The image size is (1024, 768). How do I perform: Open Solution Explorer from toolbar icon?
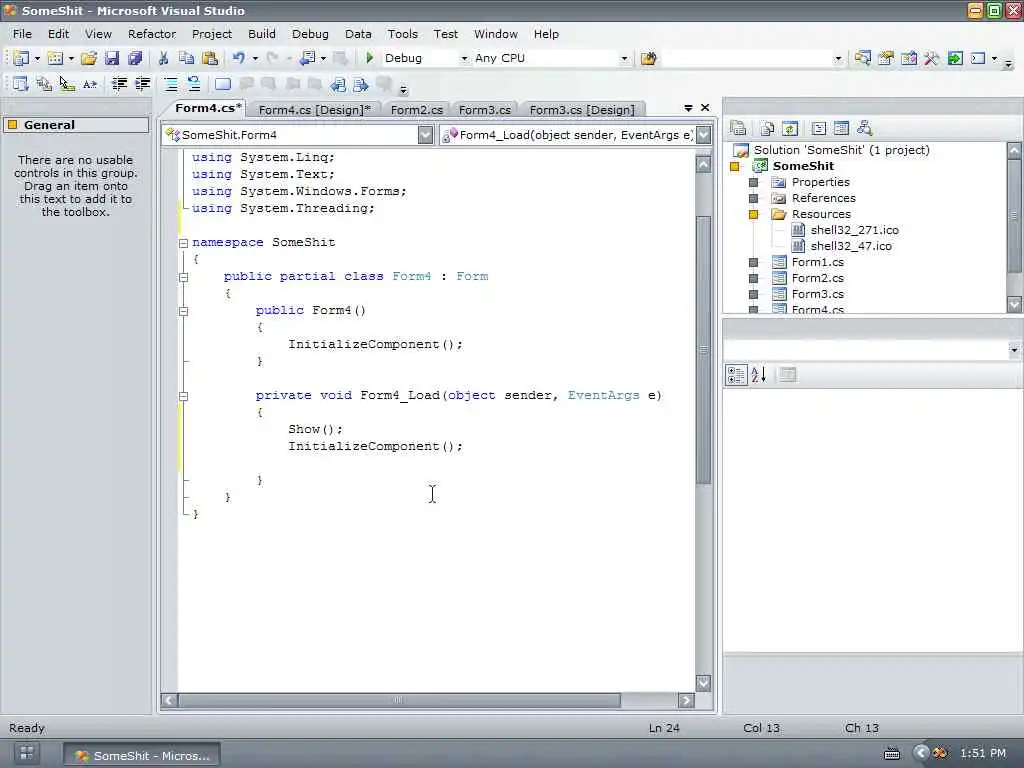[863, 58]
